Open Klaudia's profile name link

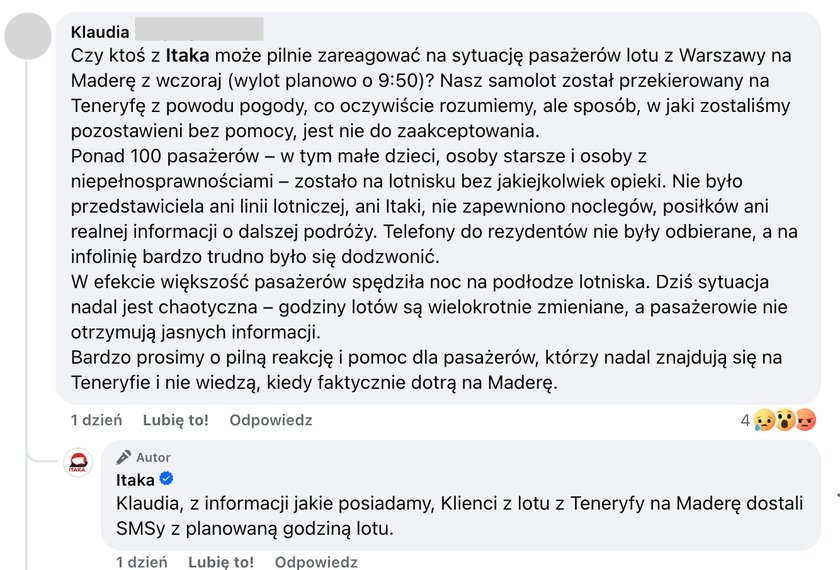pos(101,33)
